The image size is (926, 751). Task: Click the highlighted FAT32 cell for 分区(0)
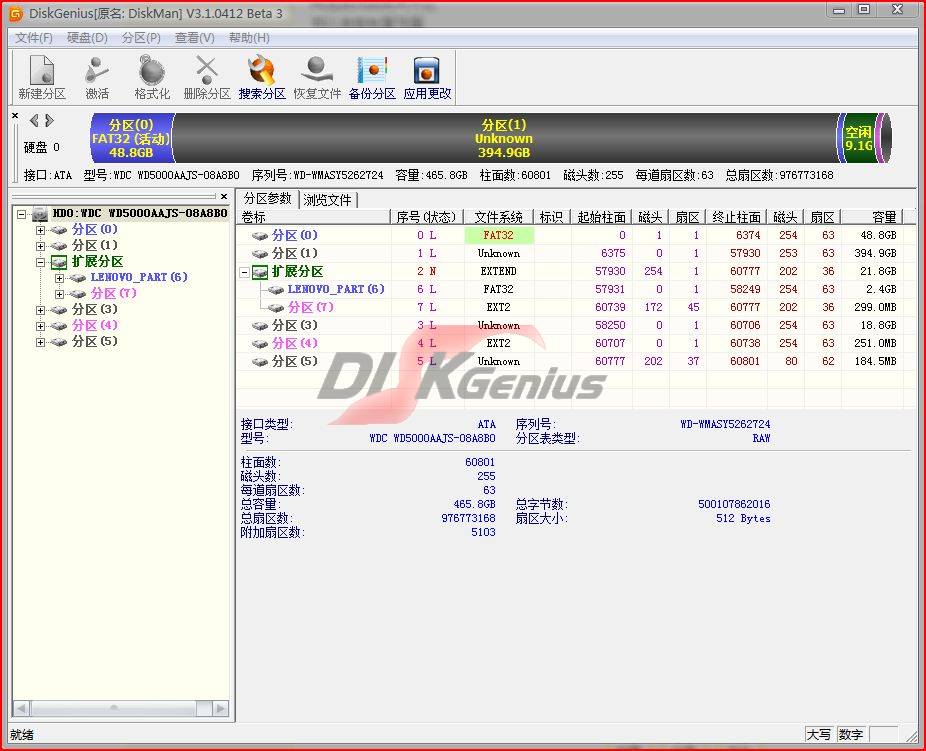(x=499, y=236)
